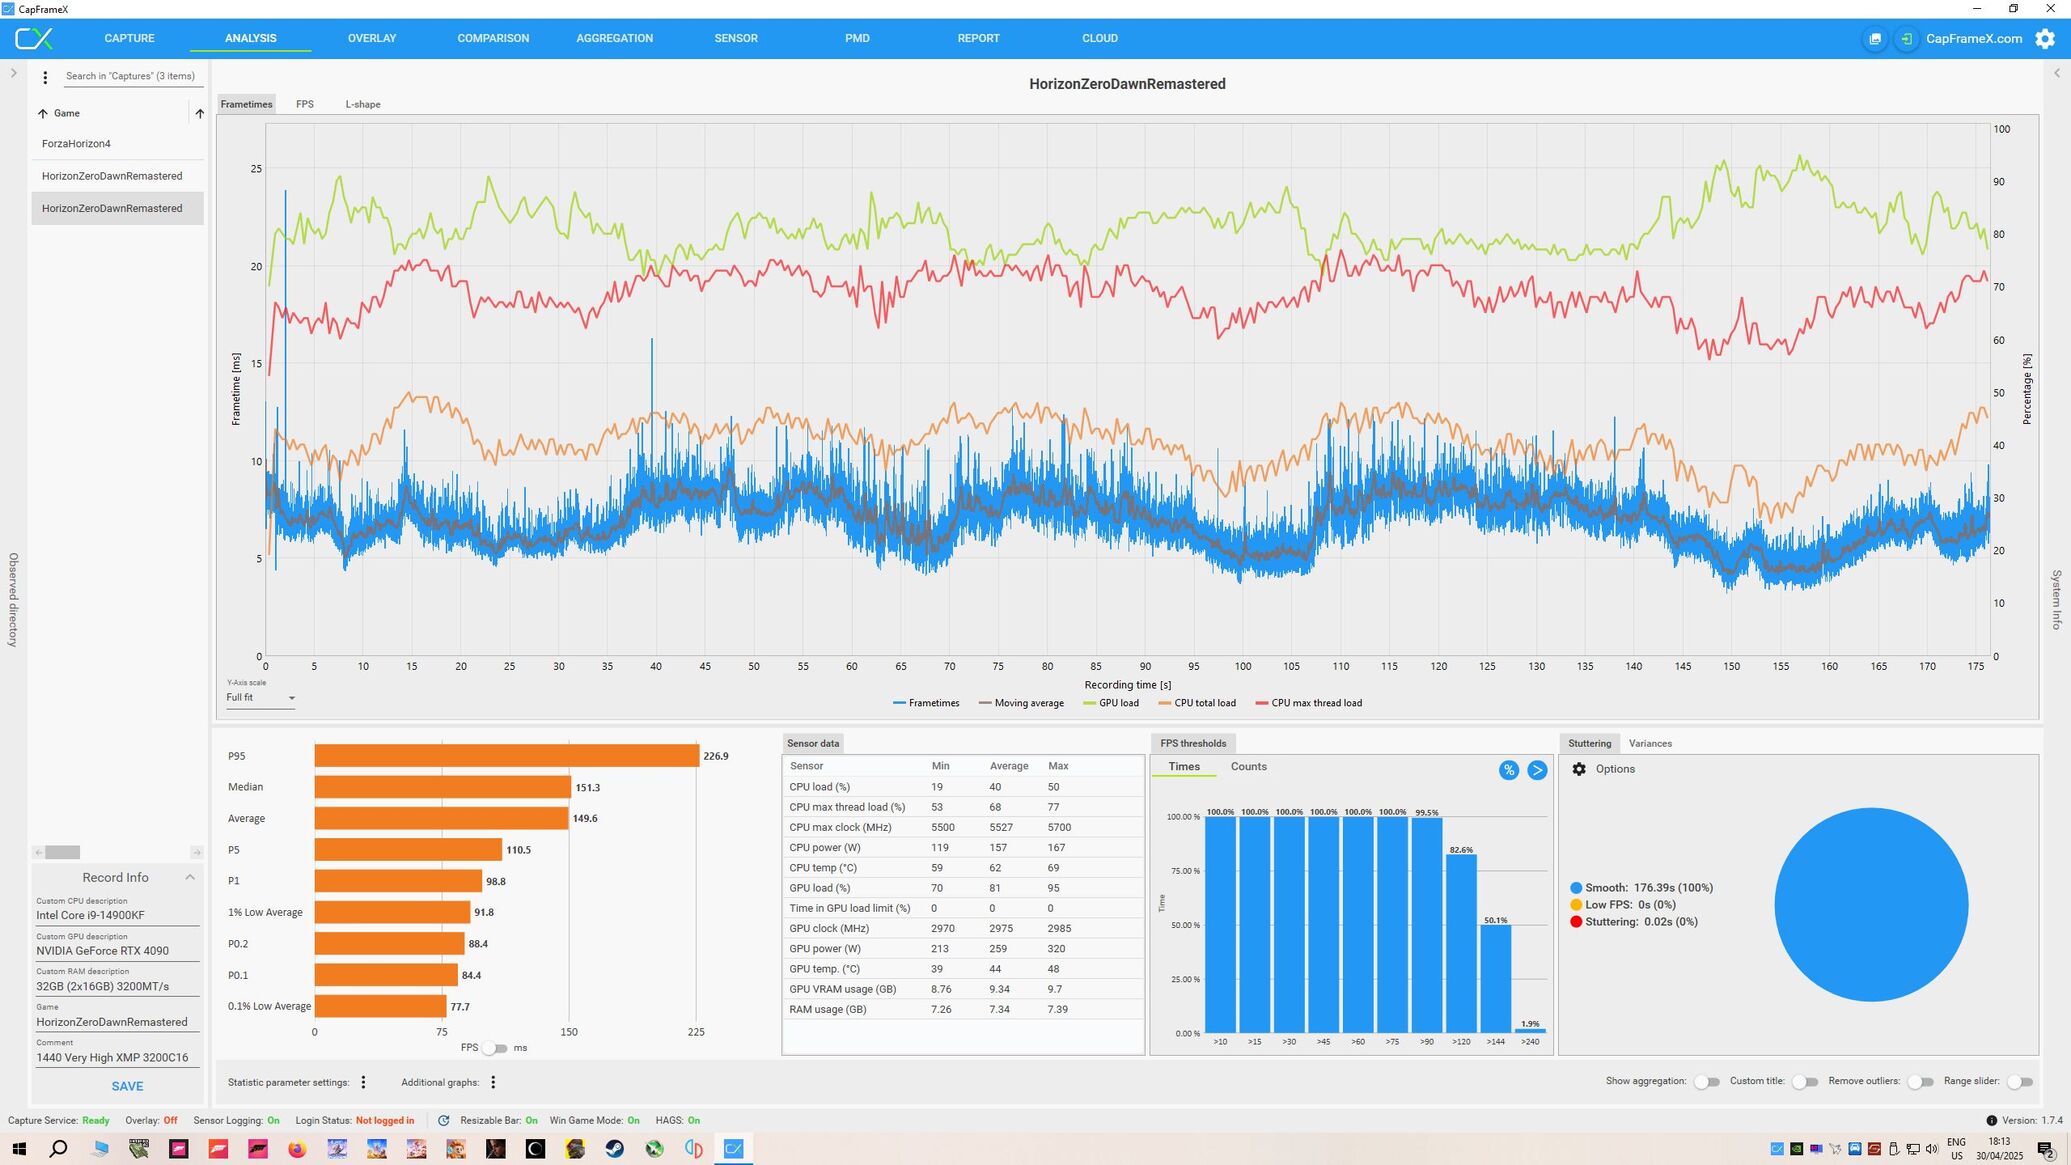Open Steam from the taskbar
The height and width of the screenshot is (1165, 2071).
(614, 1149)
